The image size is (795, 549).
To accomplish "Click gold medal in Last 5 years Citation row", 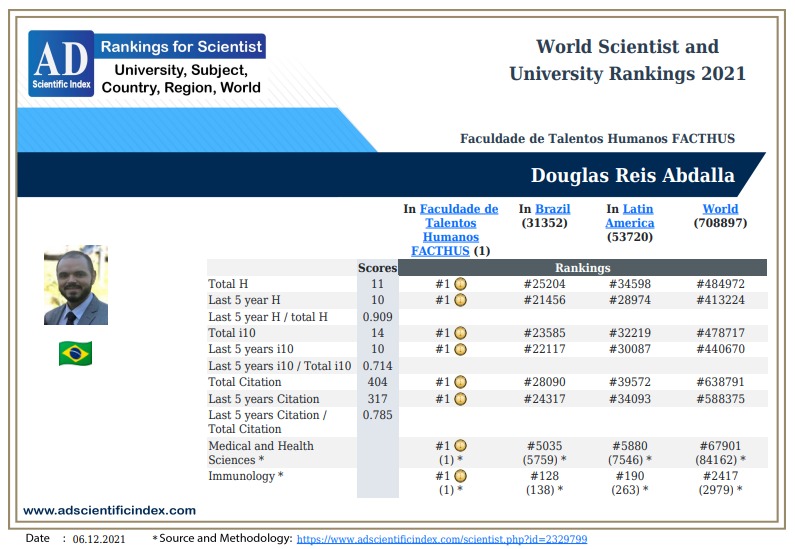I will tap(460, 398).
